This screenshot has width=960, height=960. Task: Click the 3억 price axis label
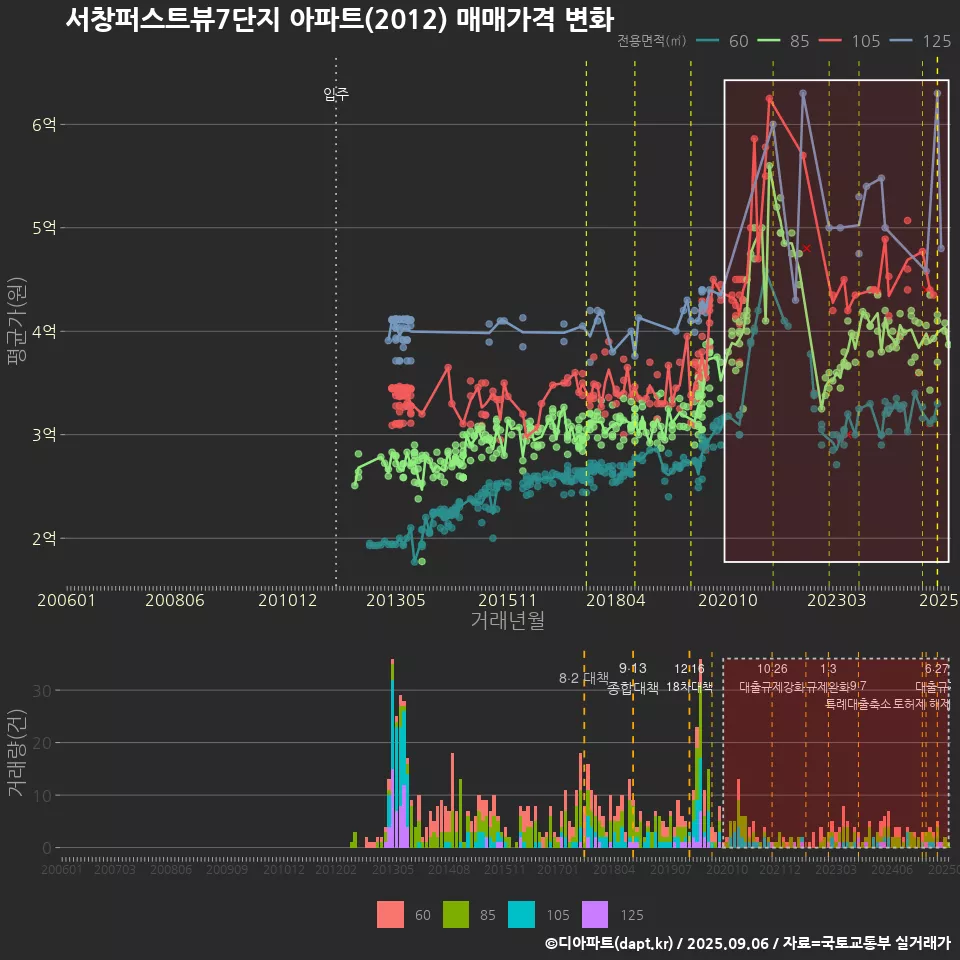coord(44,435)
